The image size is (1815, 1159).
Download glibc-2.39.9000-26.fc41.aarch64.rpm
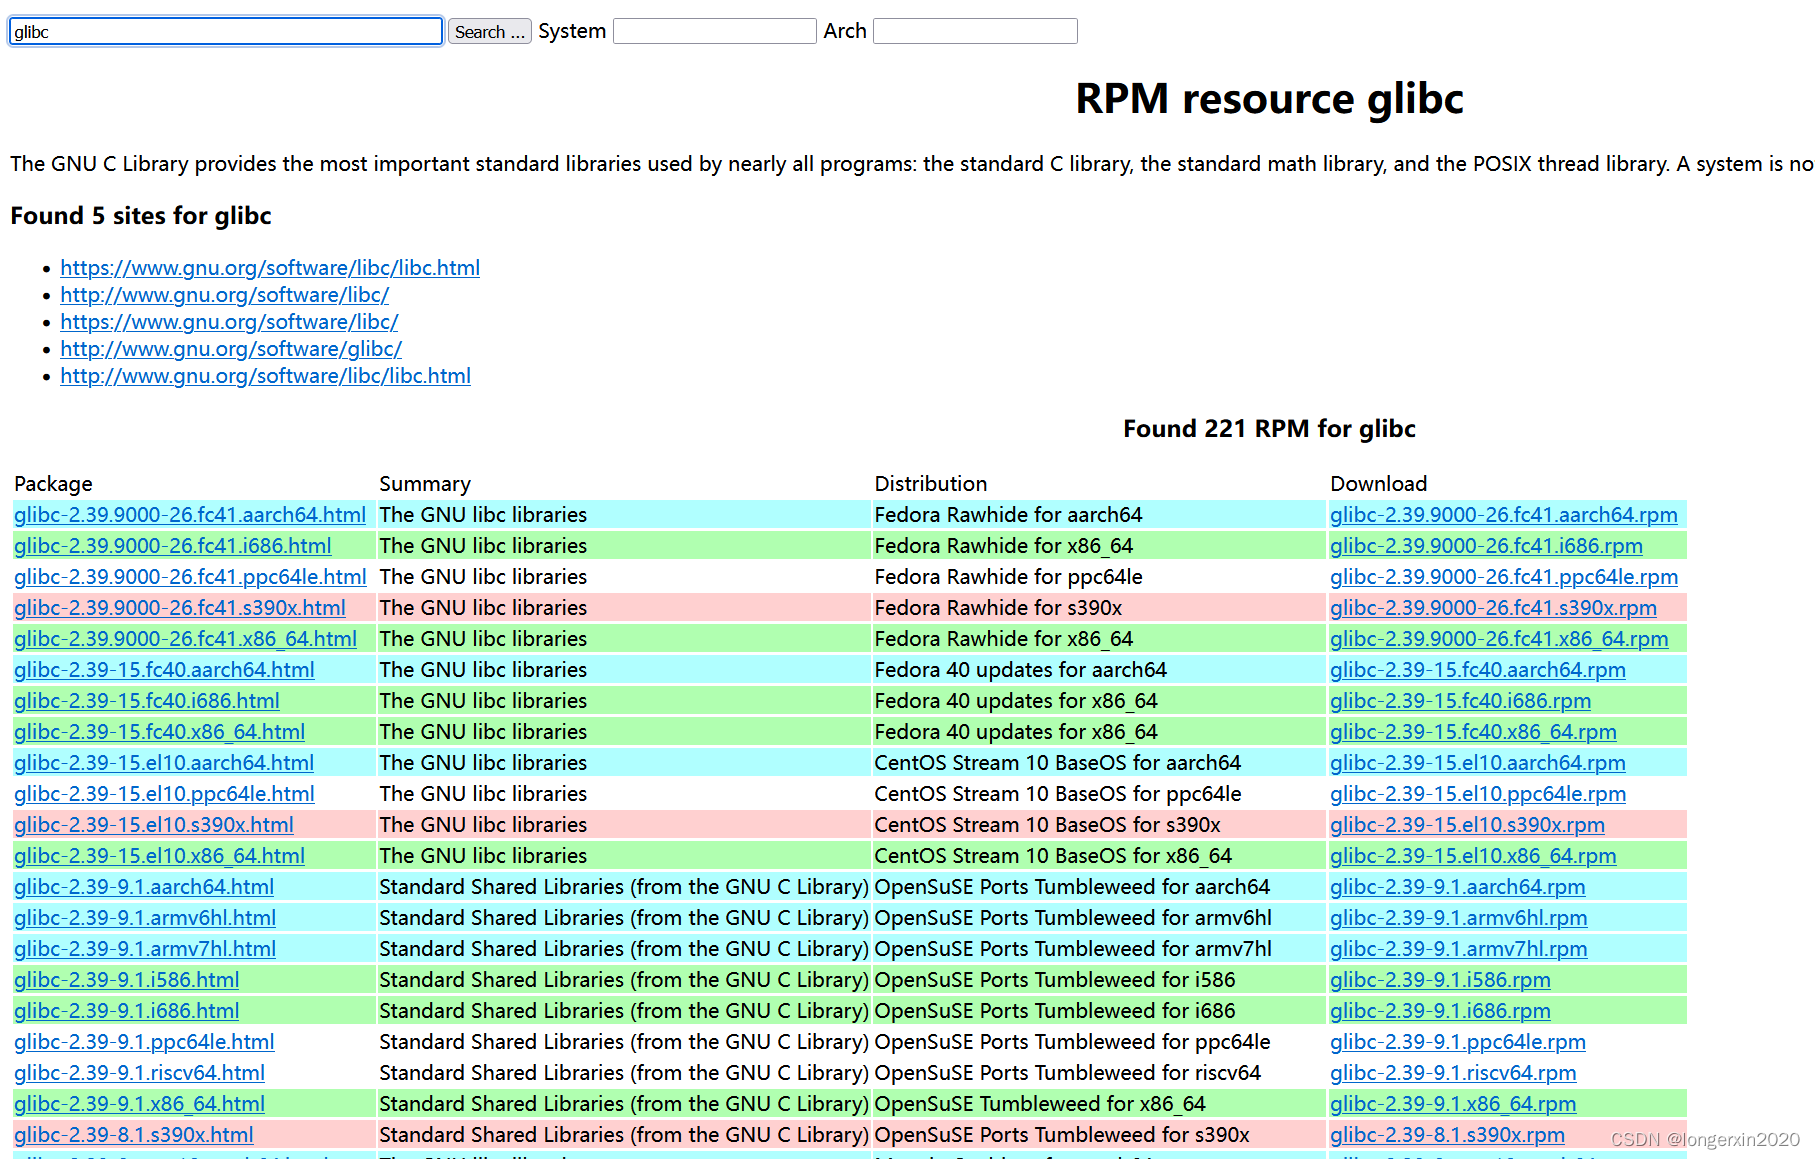[1504, 514]
